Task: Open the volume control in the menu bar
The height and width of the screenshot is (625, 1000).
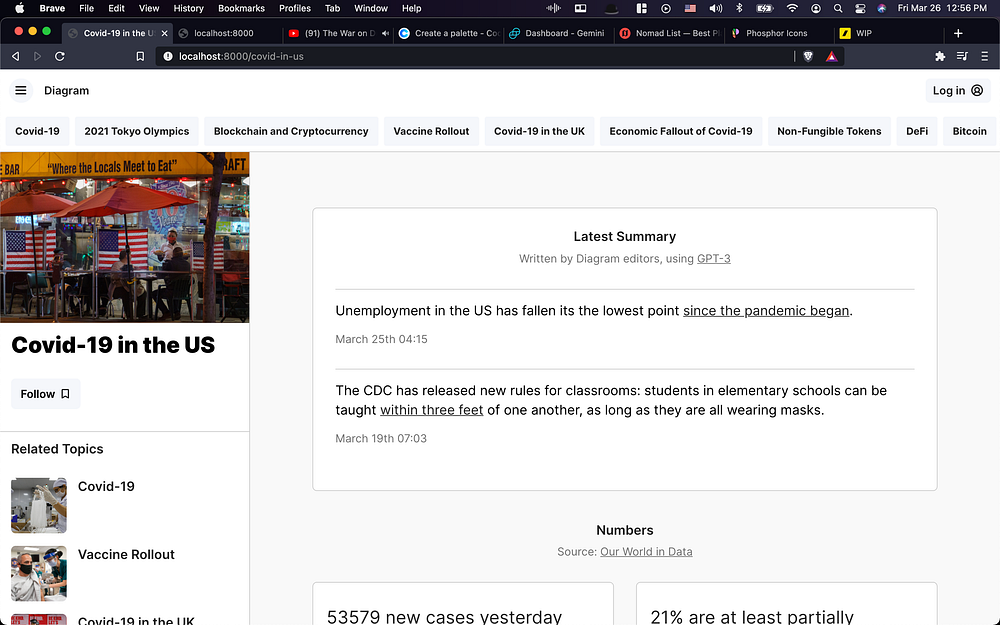Action: point(716,8)
